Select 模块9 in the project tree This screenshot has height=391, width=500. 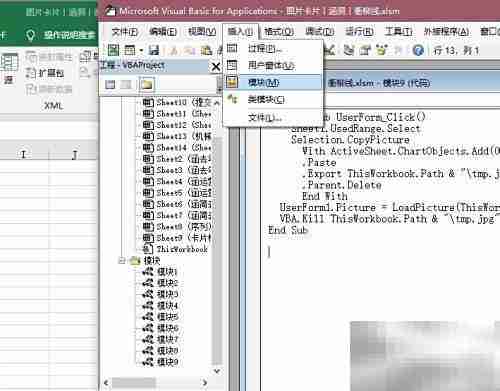pyautogui.click(x=160, y=362)
